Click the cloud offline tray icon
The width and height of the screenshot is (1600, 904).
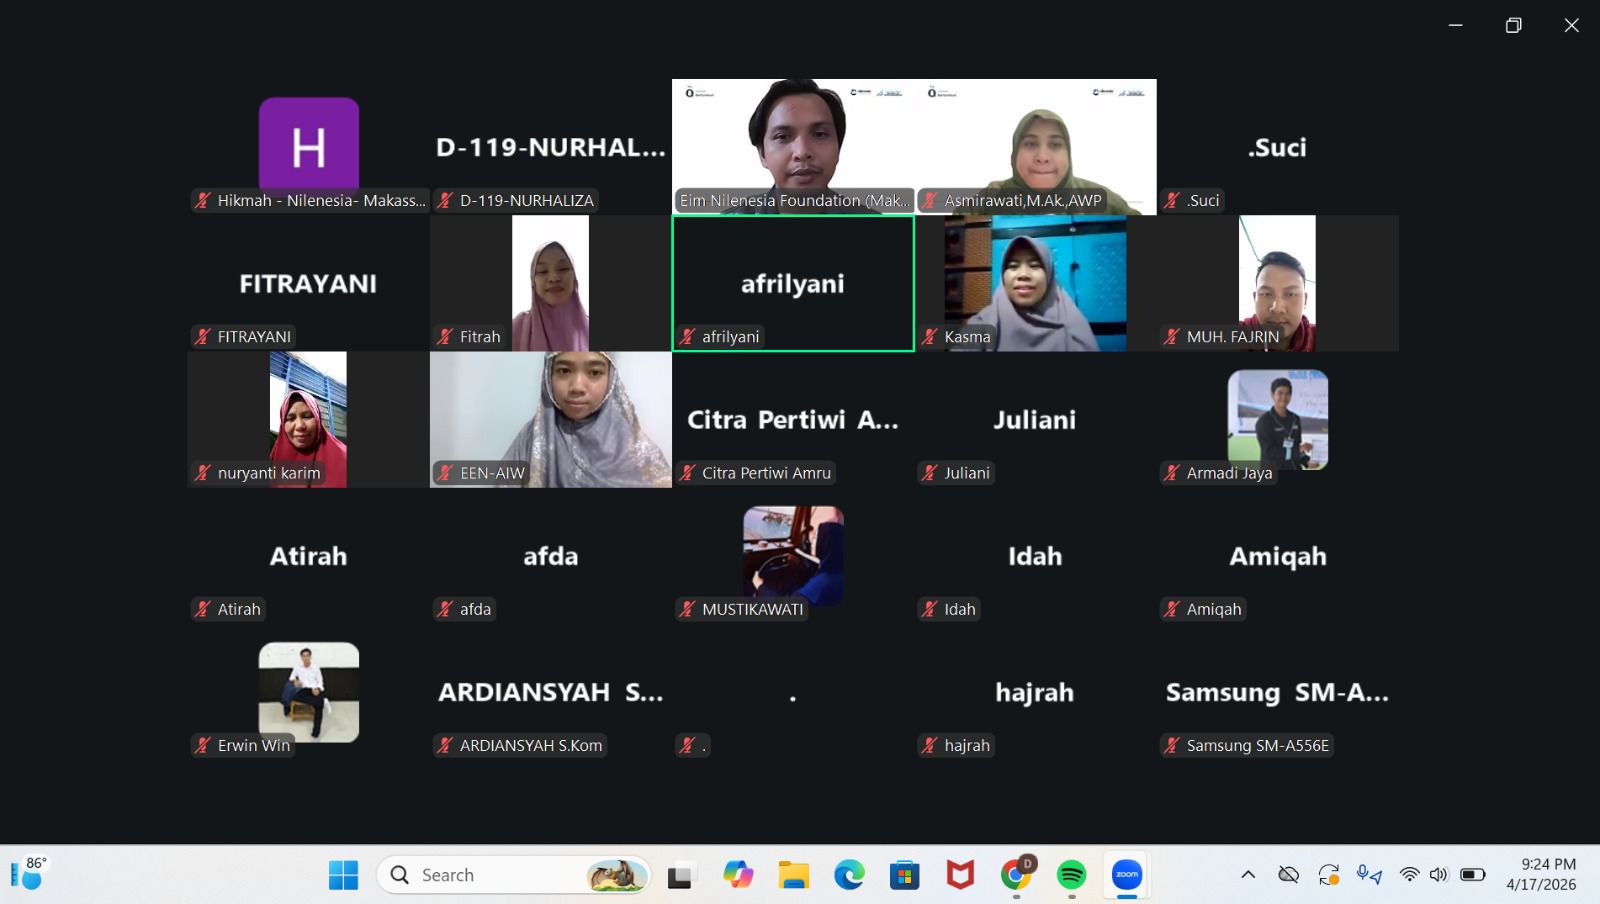[x=1288, y=875]
